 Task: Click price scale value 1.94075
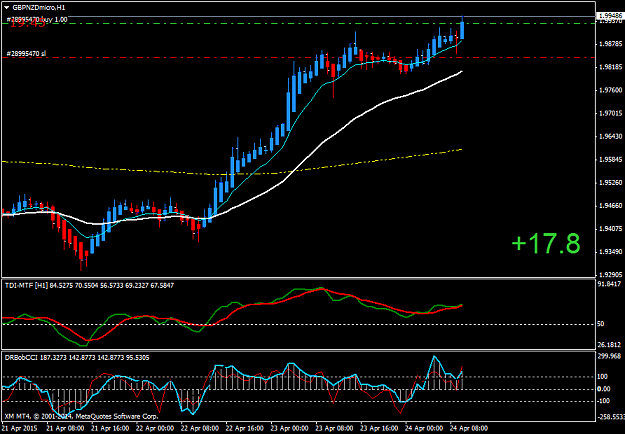pos(609,229)
